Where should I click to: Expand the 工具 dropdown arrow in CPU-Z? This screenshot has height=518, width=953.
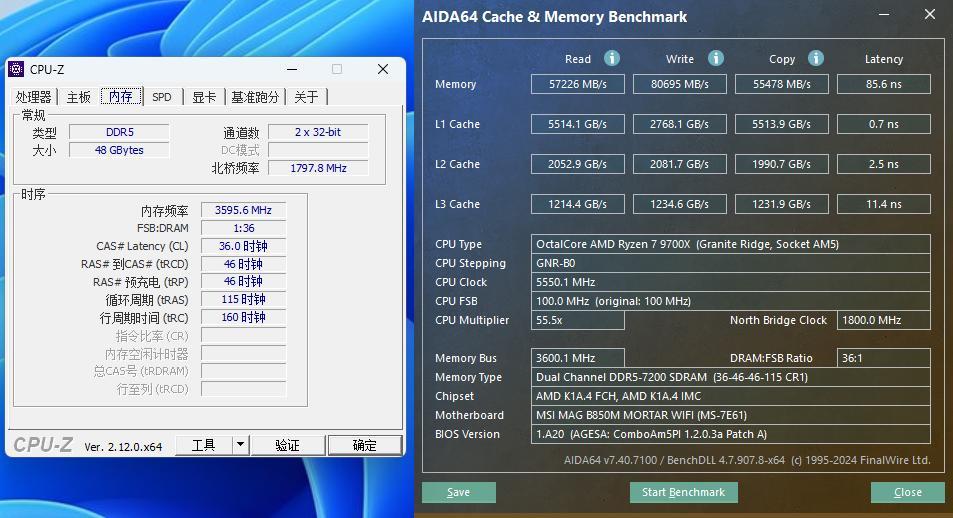pos(241,445)
